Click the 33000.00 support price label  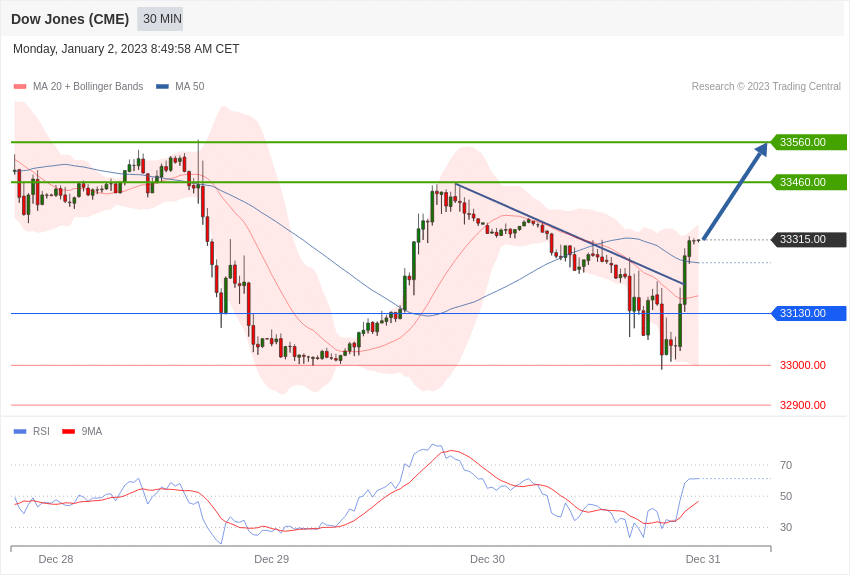click(x=803, y=365)
